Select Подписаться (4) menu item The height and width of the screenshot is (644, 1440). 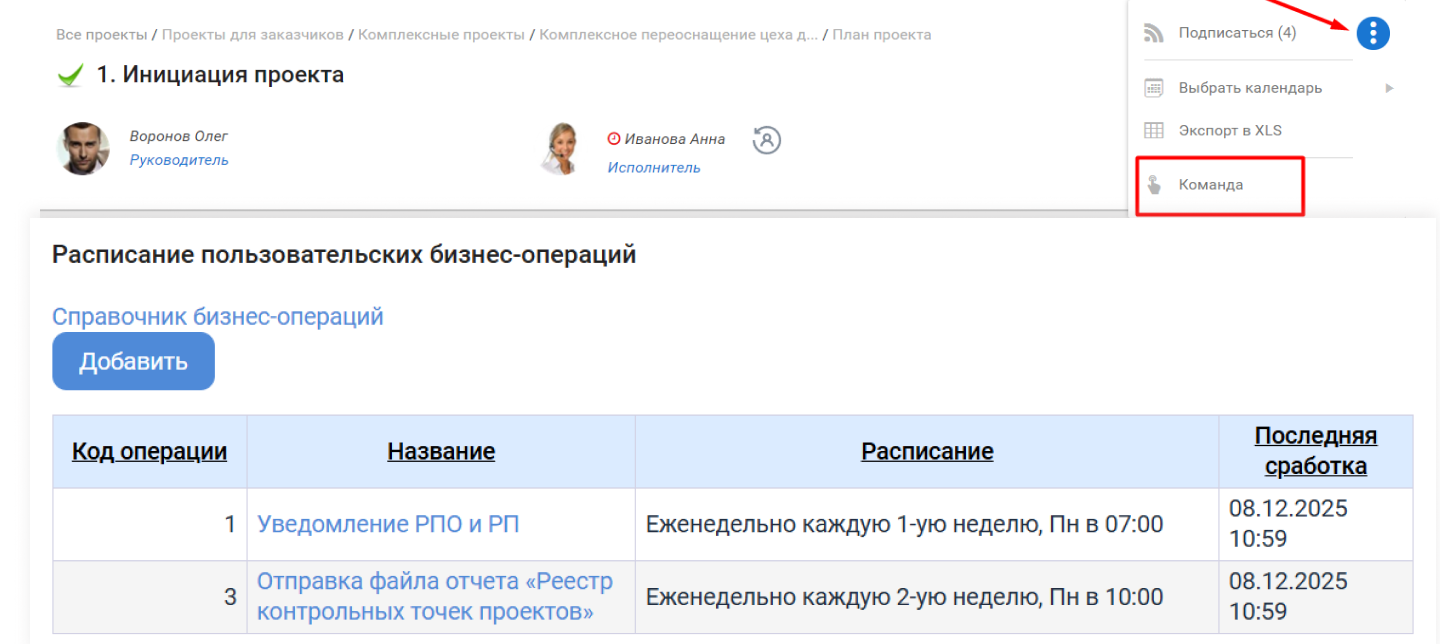(x=1237, y=33)
